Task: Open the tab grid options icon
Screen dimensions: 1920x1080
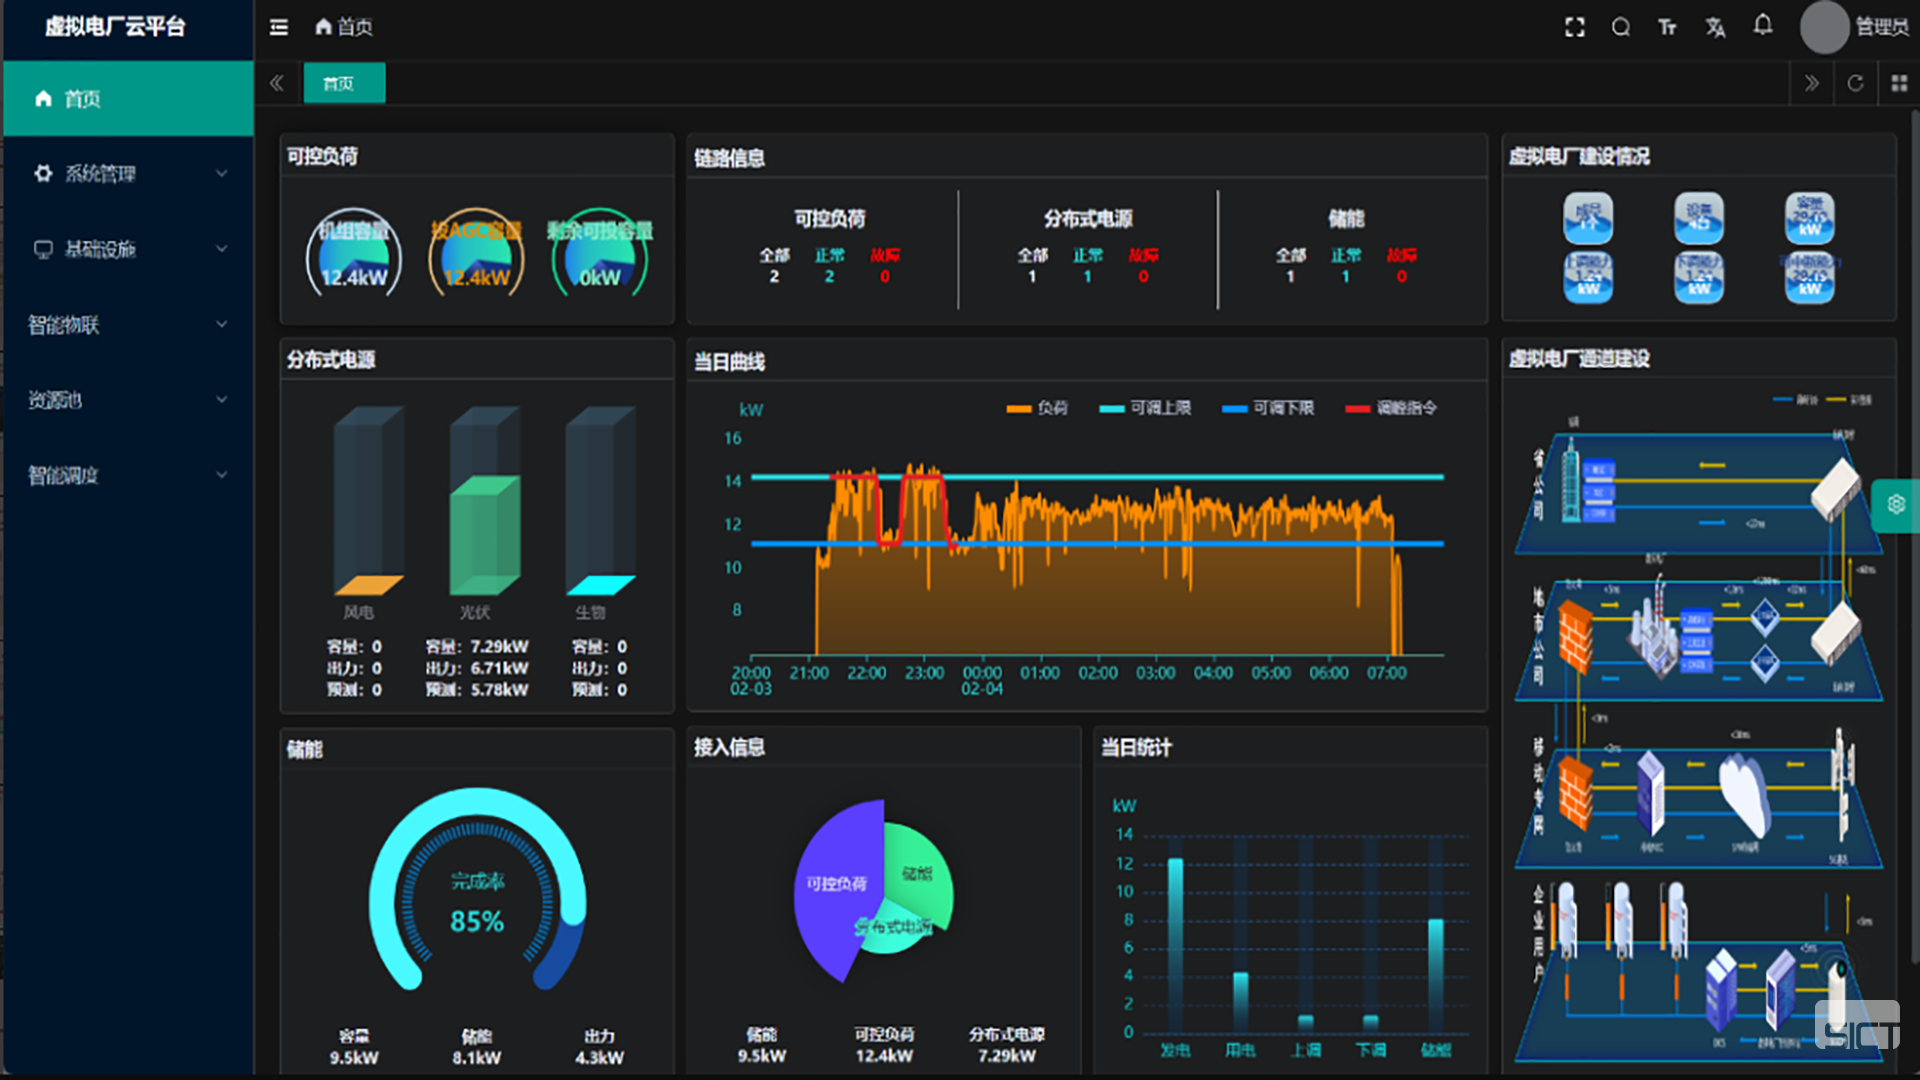Action: [x=1899, y=83]
